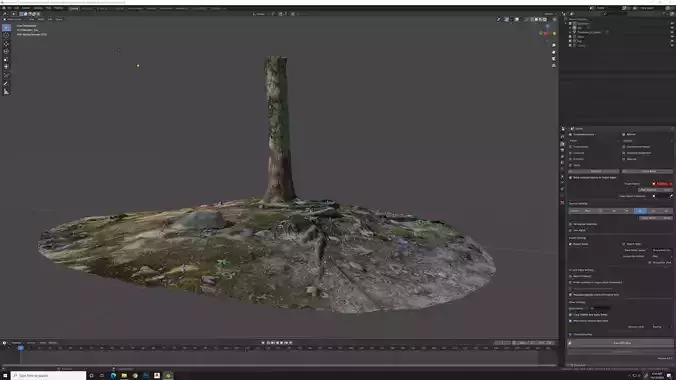Viewport: 676px width, 380px height.
Task: Click the large Bake button at panel bottom
Action: click(x=621, y=343)
